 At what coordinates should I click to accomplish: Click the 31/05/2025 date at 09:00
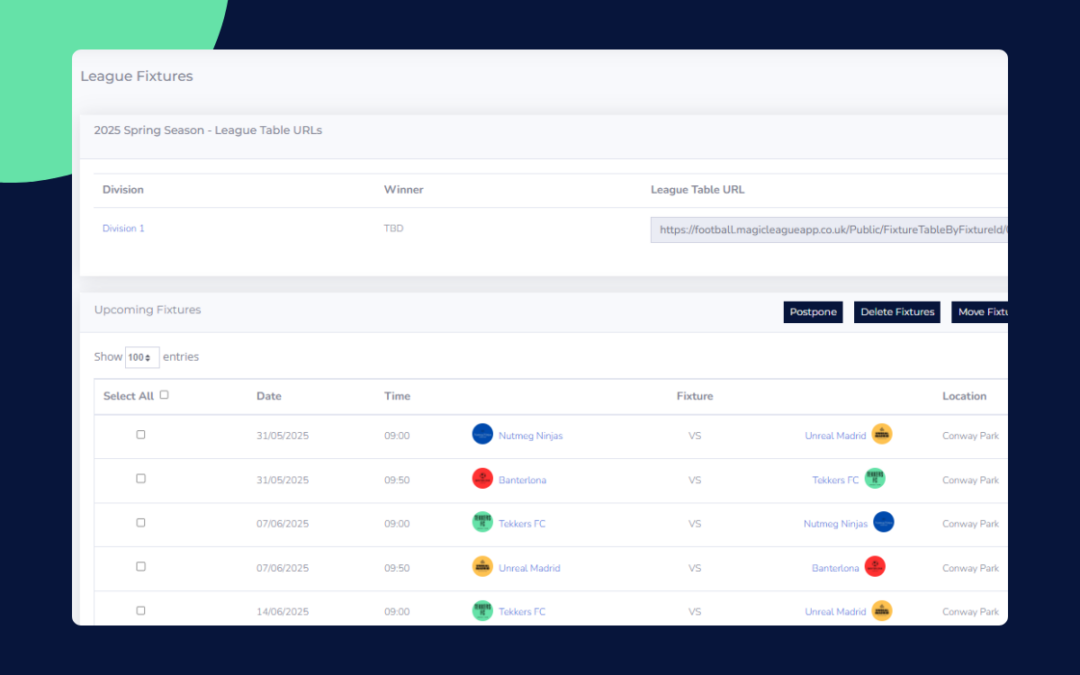pos(282,436)
